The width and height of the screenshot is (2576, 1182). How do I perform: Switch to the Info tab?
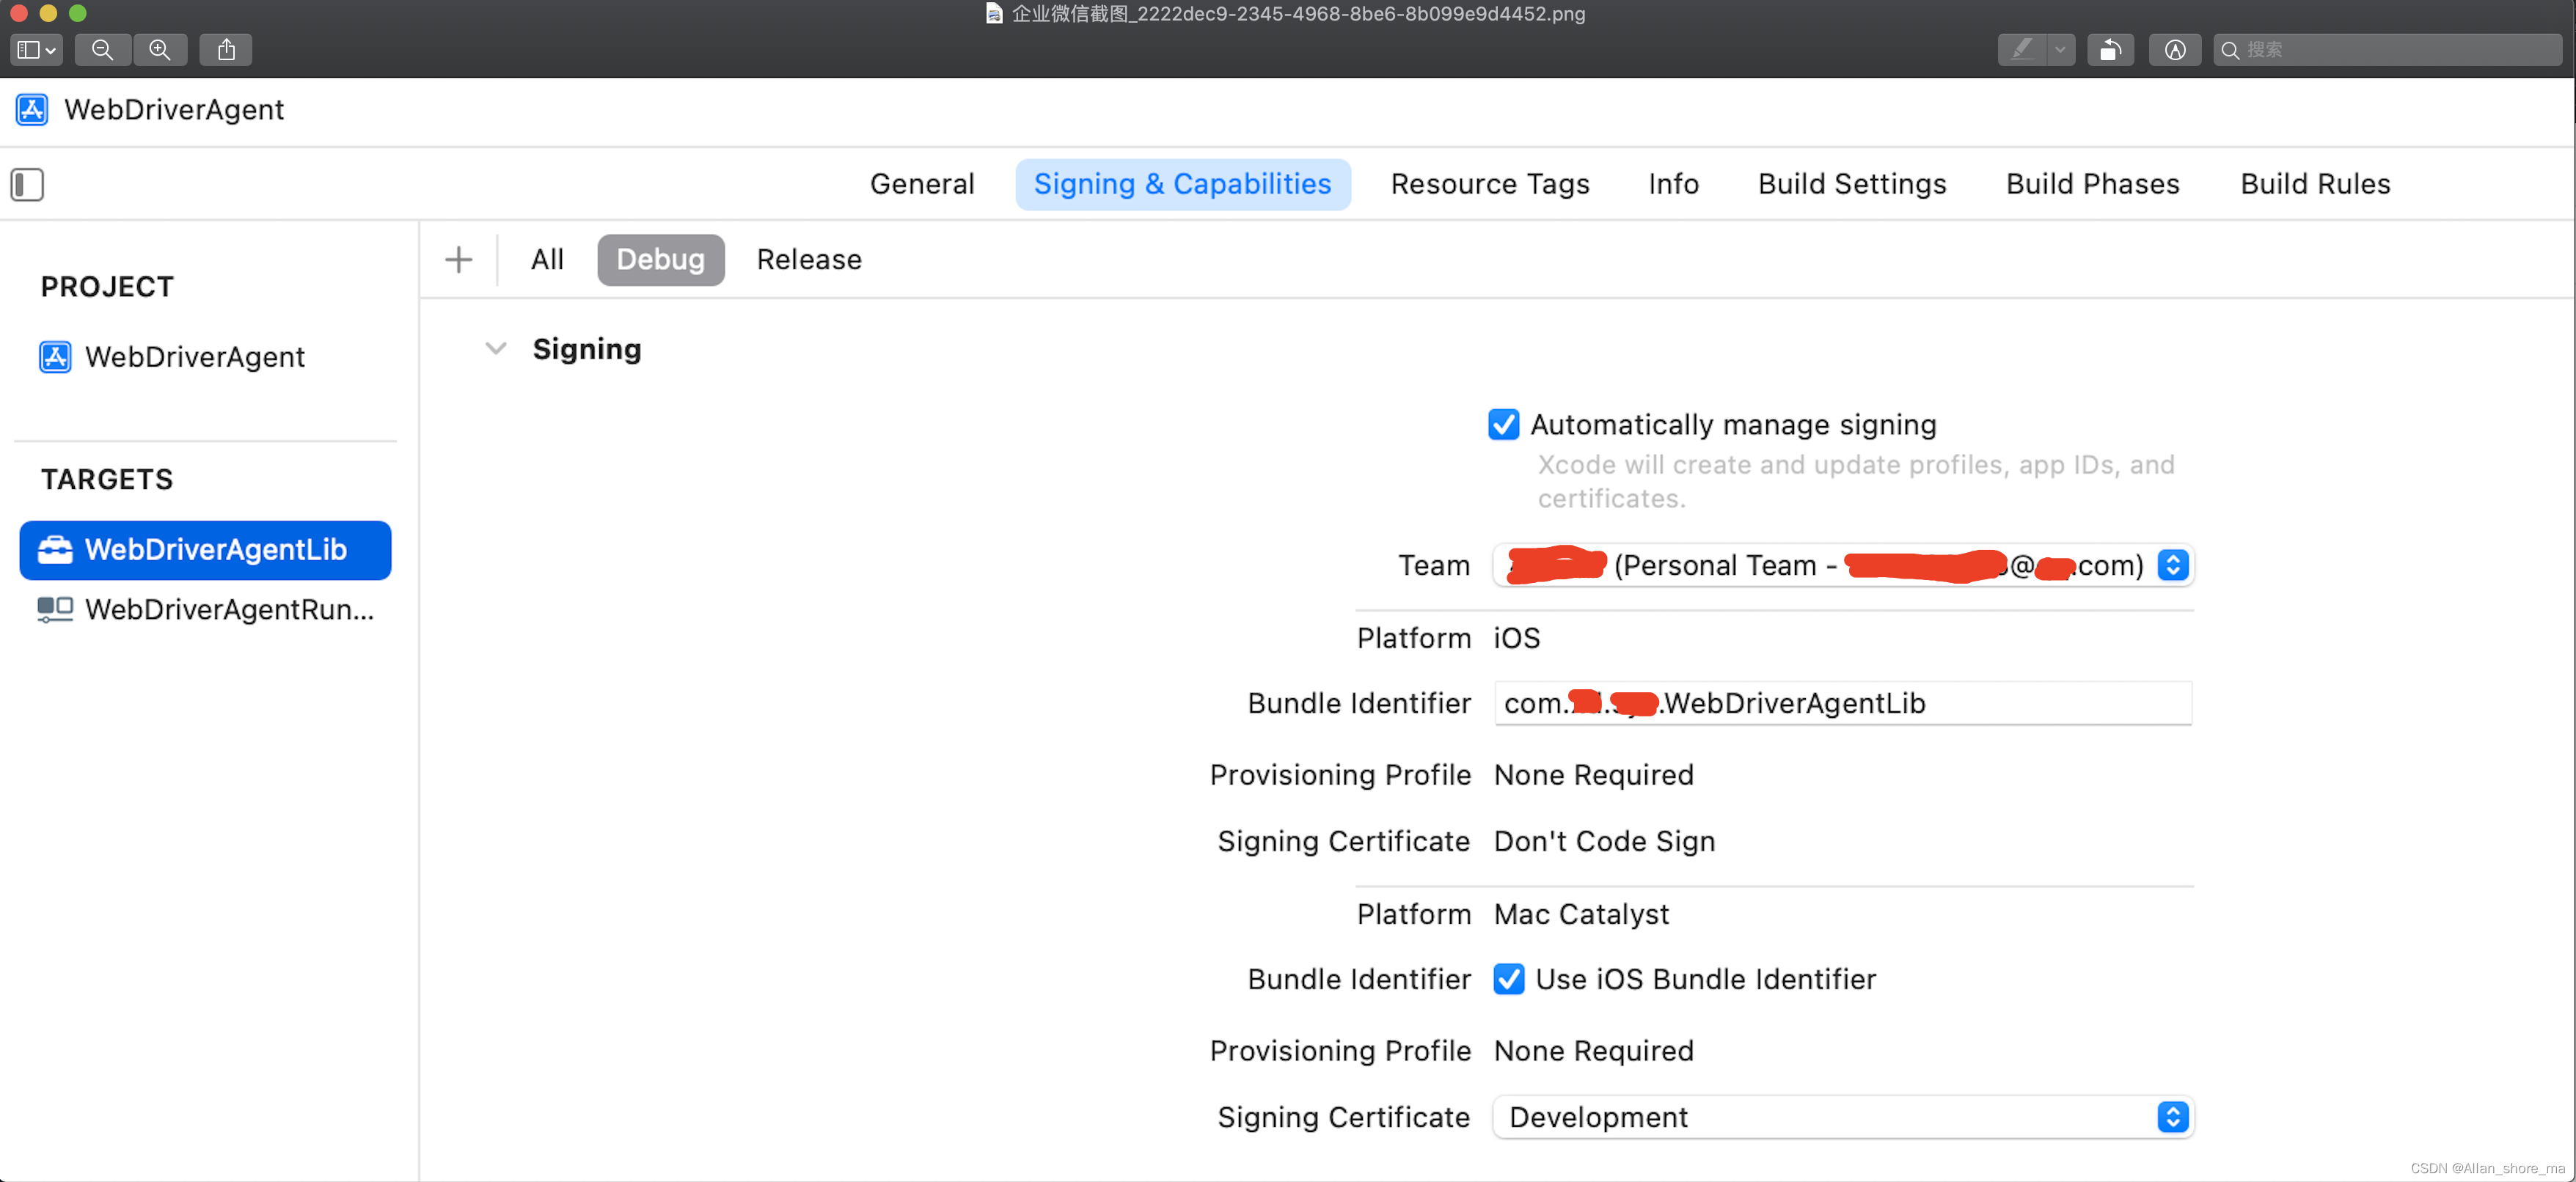tap(1673, 184)
